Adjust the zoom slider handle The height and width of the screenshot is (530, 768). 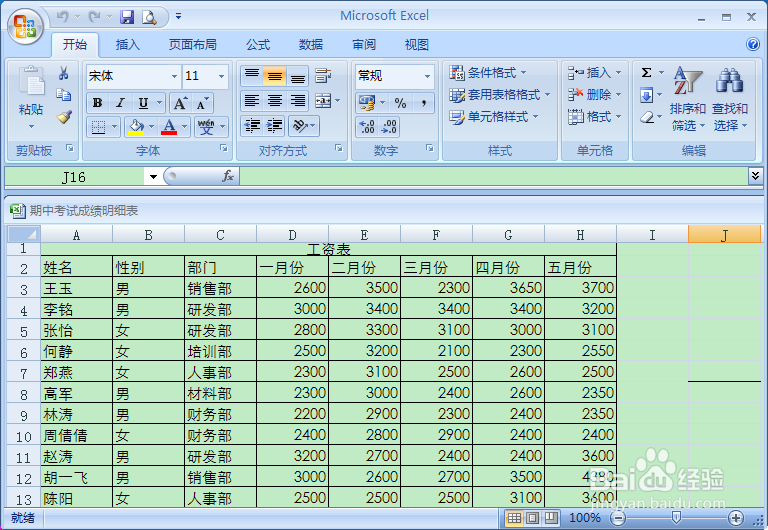[x=676, y=517]
